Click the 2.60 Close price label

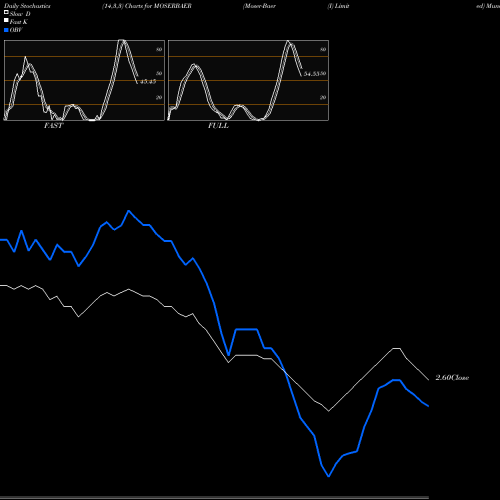click(452, 378)
